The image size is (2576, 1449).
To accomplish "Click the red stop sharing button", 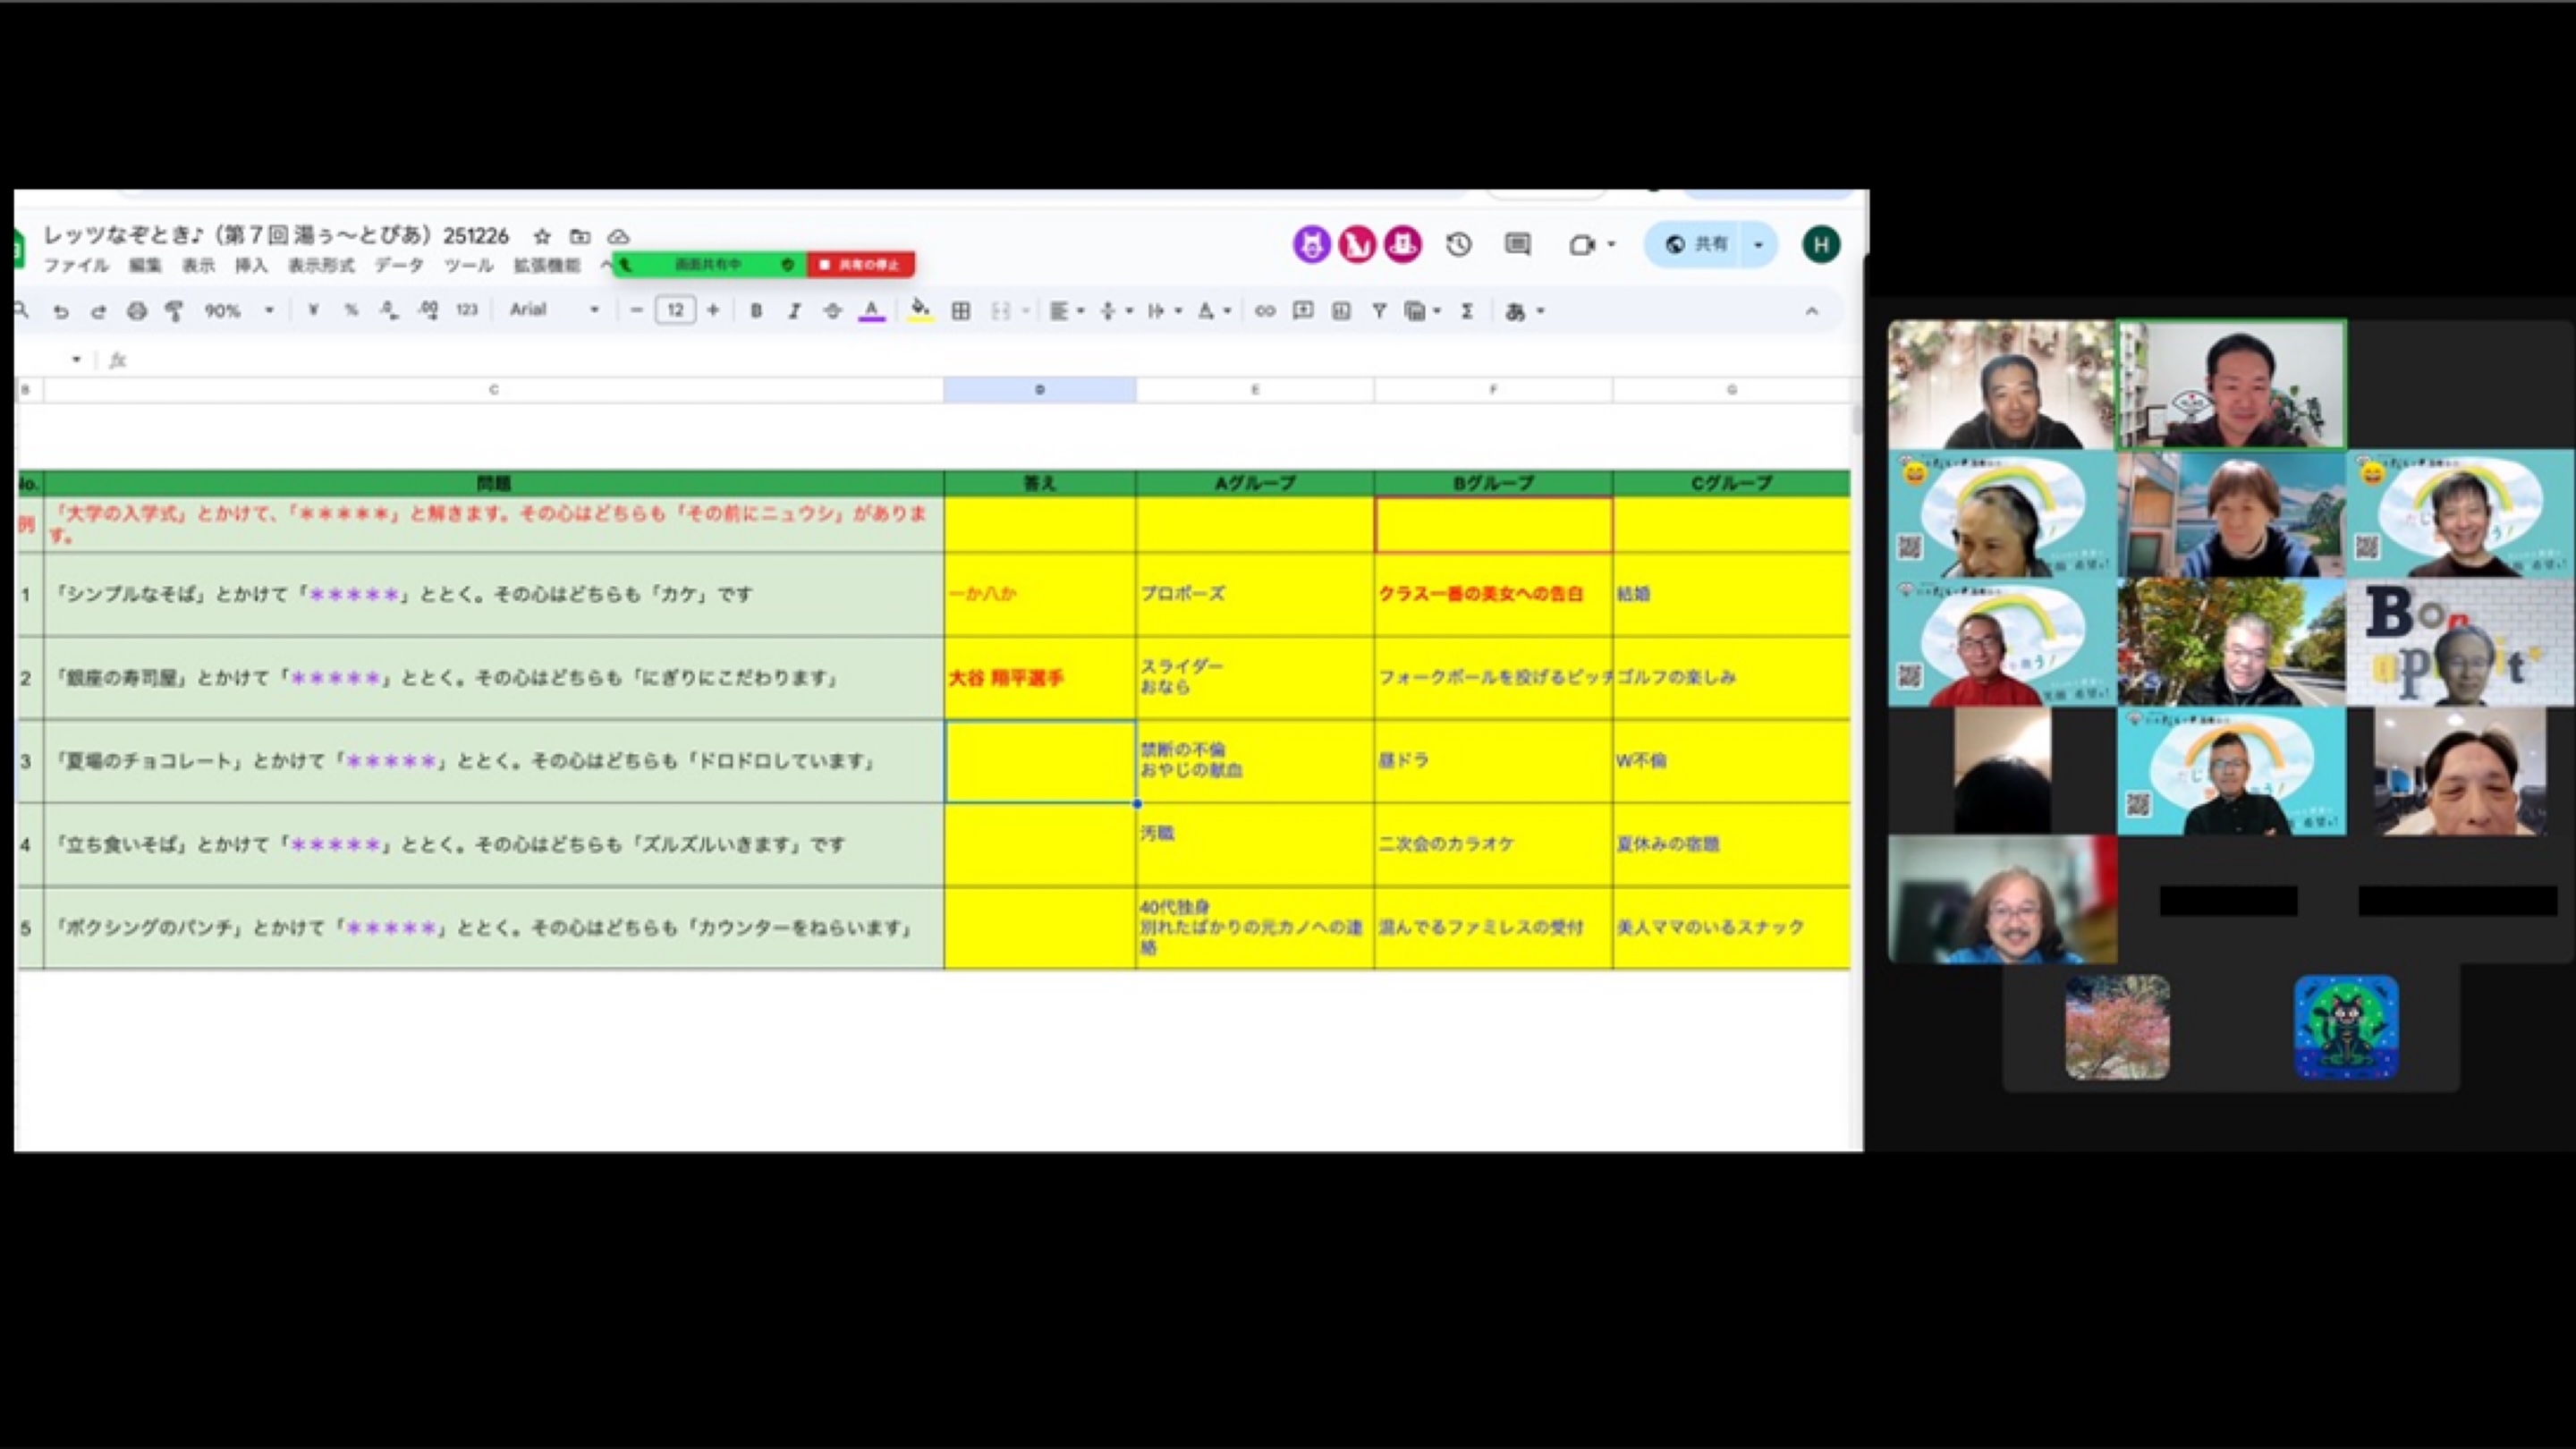I will coord(860,264).
